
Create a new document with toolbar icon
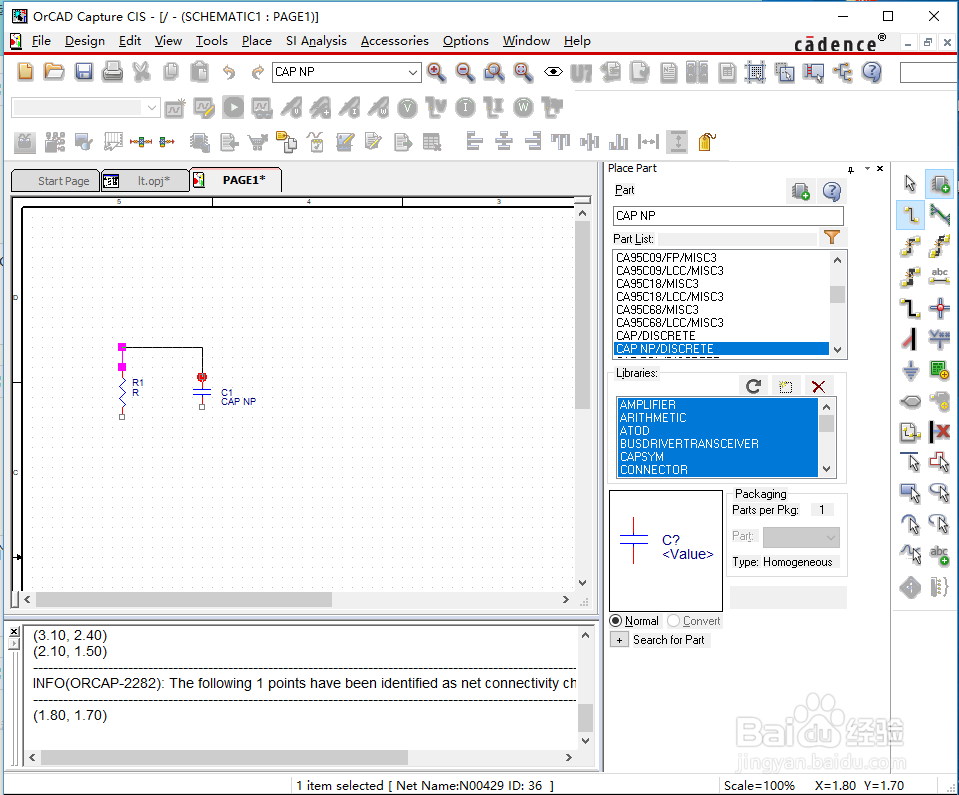coord(25,72)
